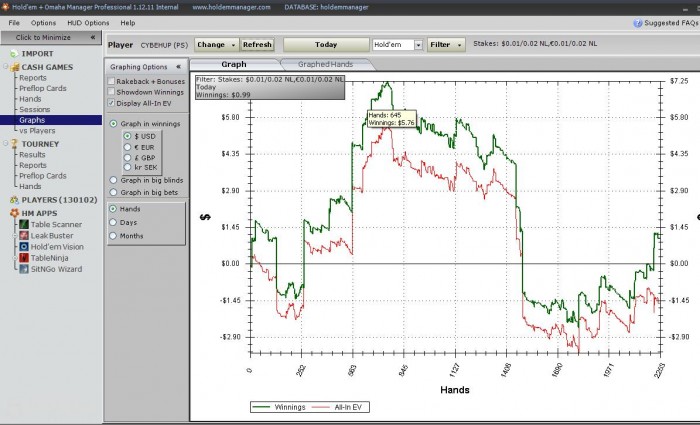This screenshot has width=700, height=425.
Task: Click the Players people icon
Action: (15, 200)
